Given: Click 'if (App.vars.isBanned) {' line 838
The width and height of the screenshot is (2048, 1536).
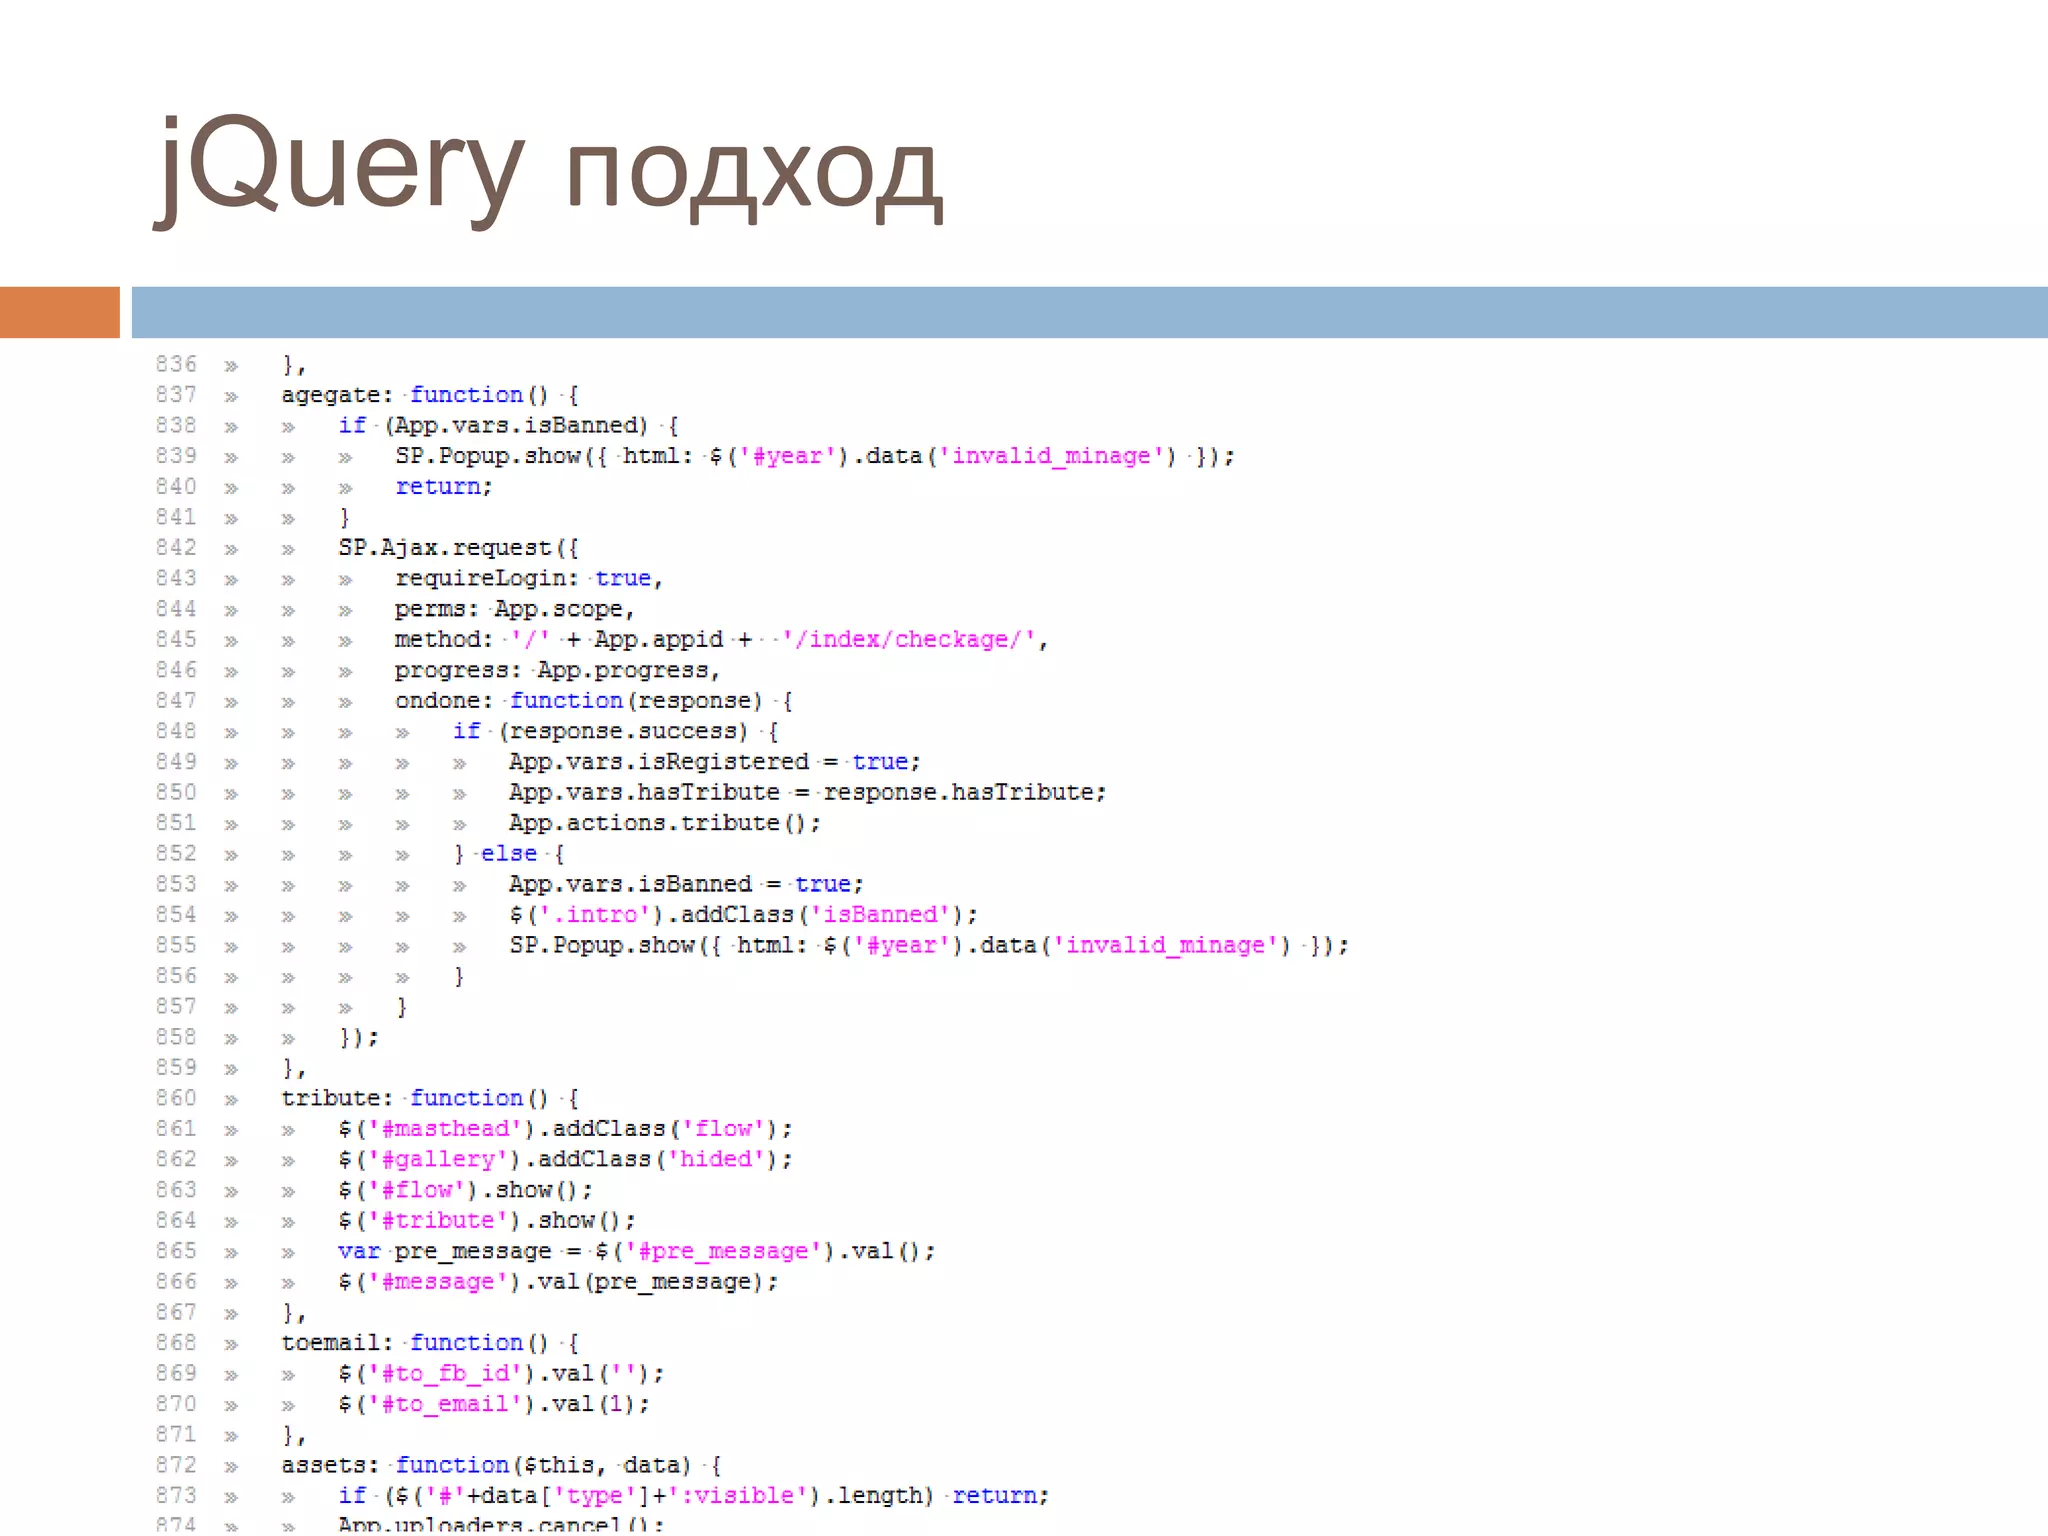Looking at the screenshot, I should click(x=509, y=426).
